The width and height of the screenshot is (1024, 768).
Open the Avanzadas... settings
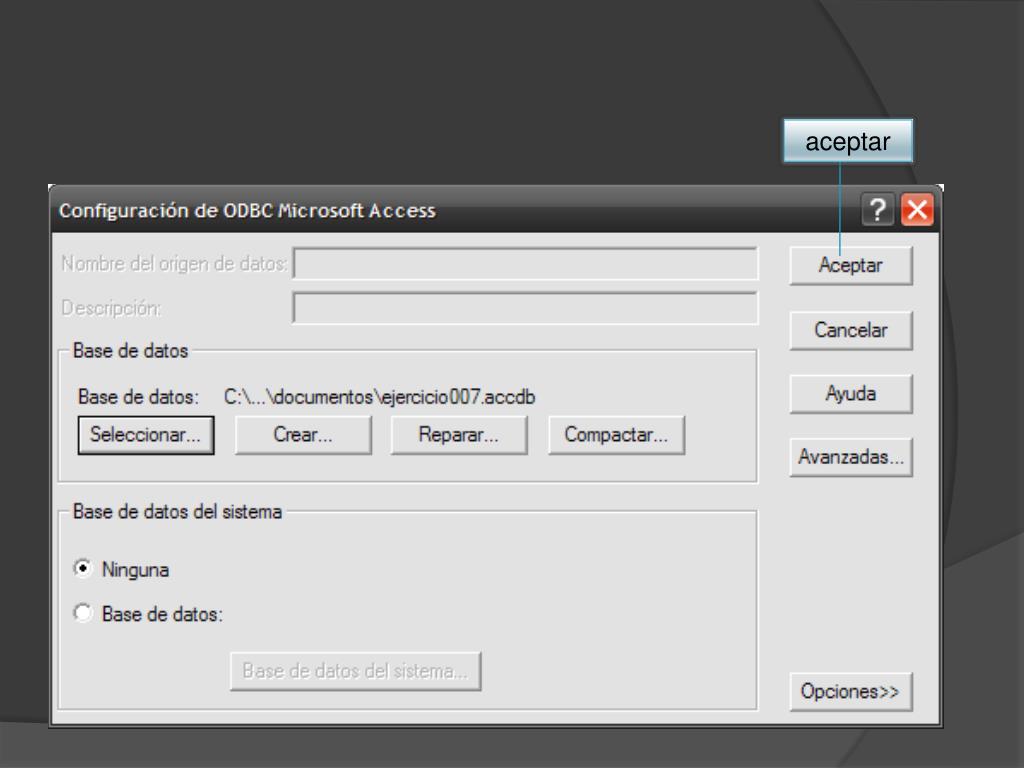pos(850,457)
